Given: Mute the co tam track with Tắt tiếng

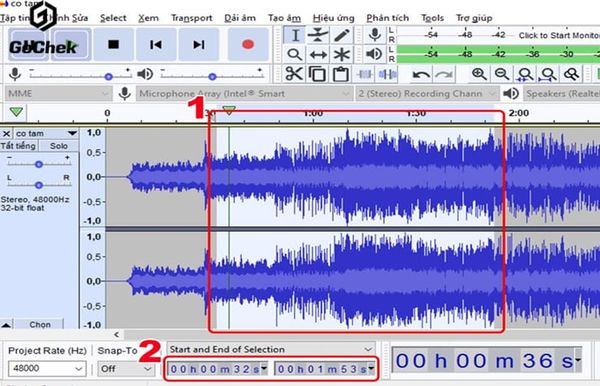Looking at the screenshot, I should (x=18, y=146).
